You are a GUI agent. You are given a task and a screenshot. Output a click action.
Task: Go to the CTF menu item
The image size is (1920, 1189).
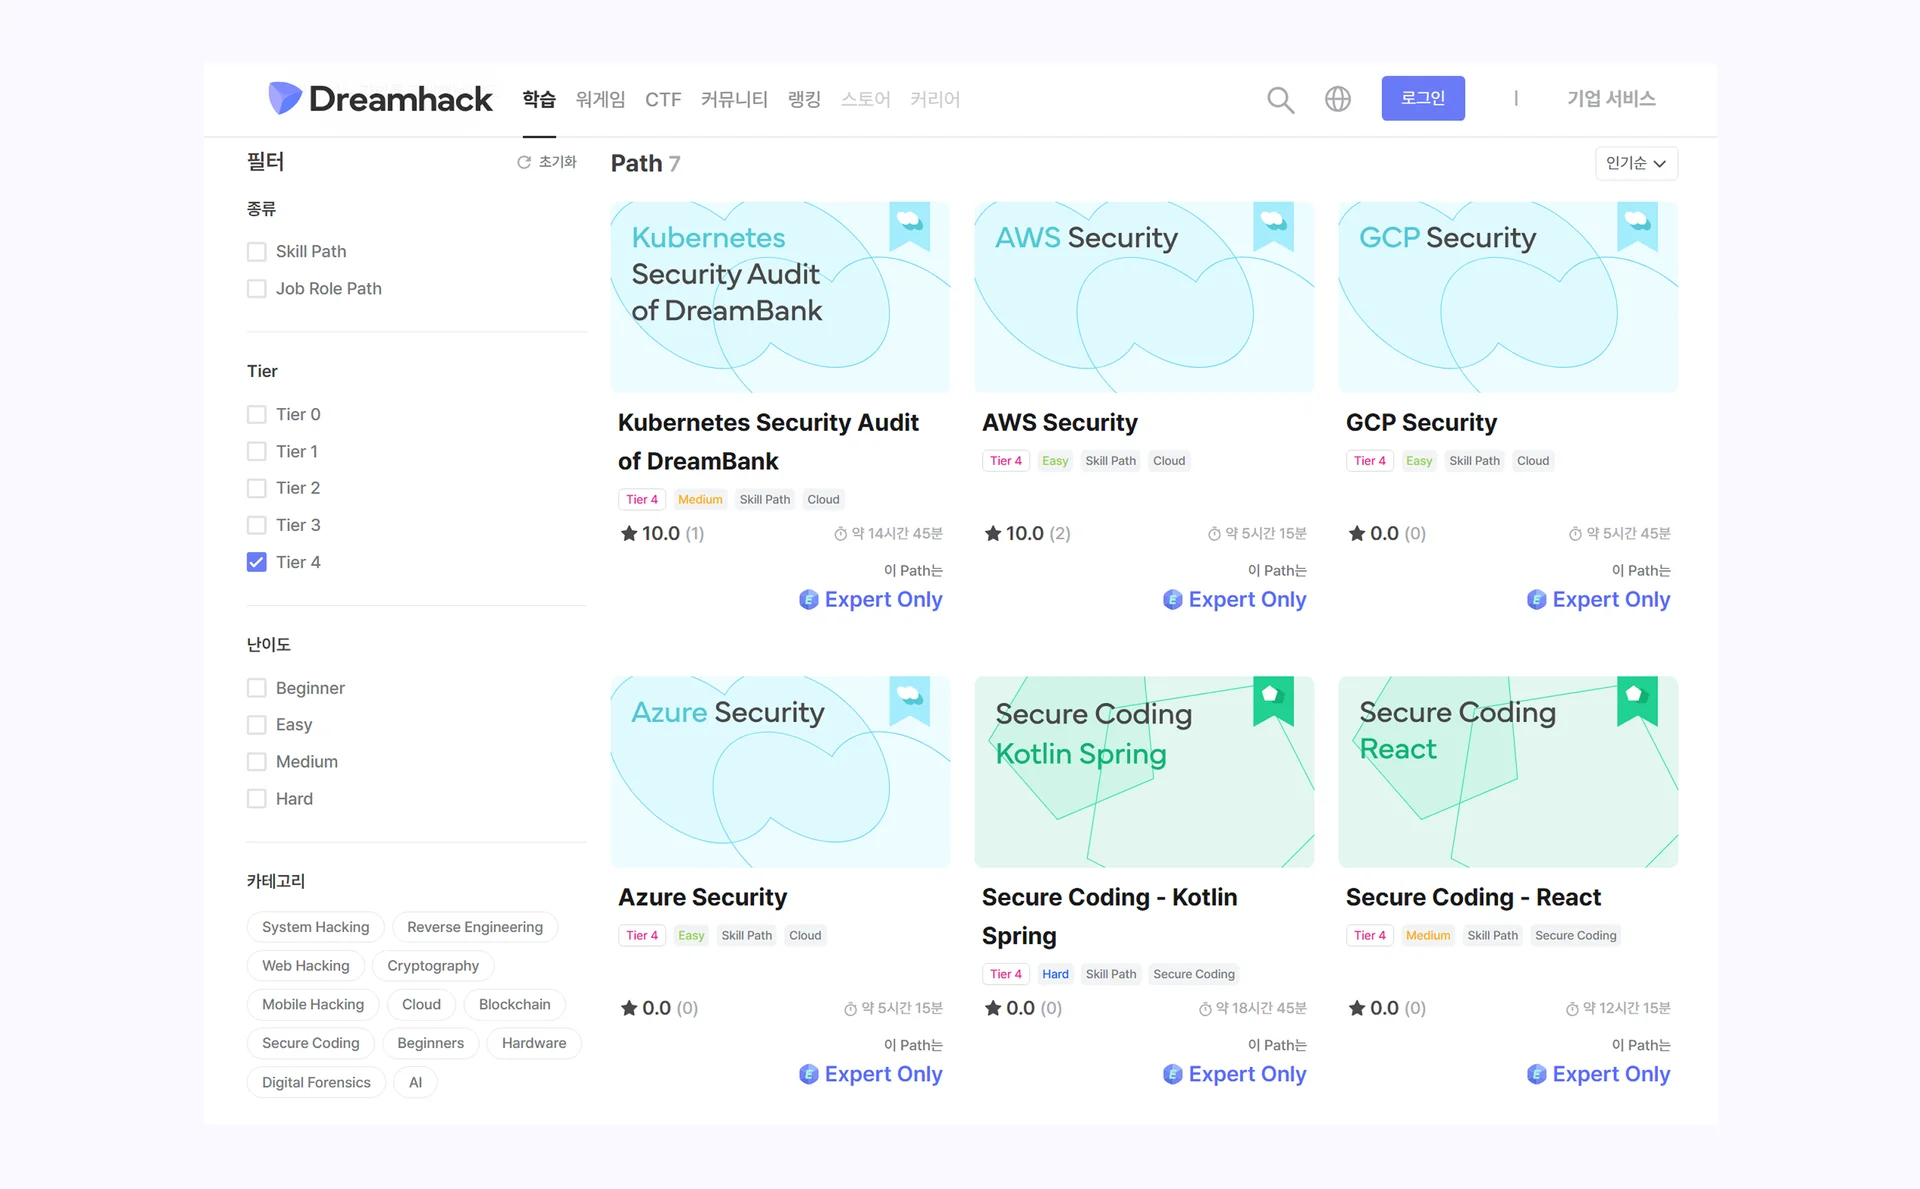[662, 99]
